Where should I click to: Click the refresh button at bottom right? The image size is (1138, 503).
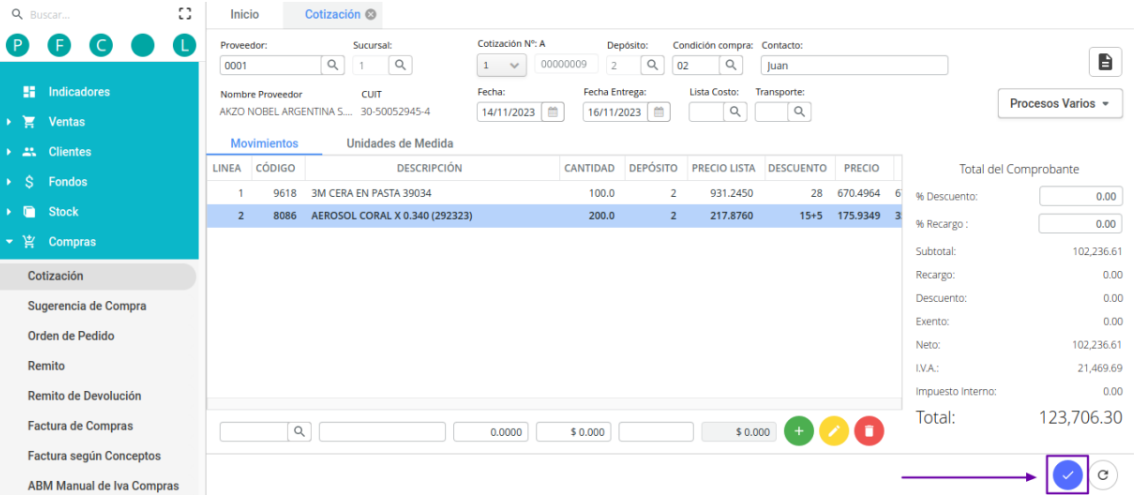tap(1103, 475)
